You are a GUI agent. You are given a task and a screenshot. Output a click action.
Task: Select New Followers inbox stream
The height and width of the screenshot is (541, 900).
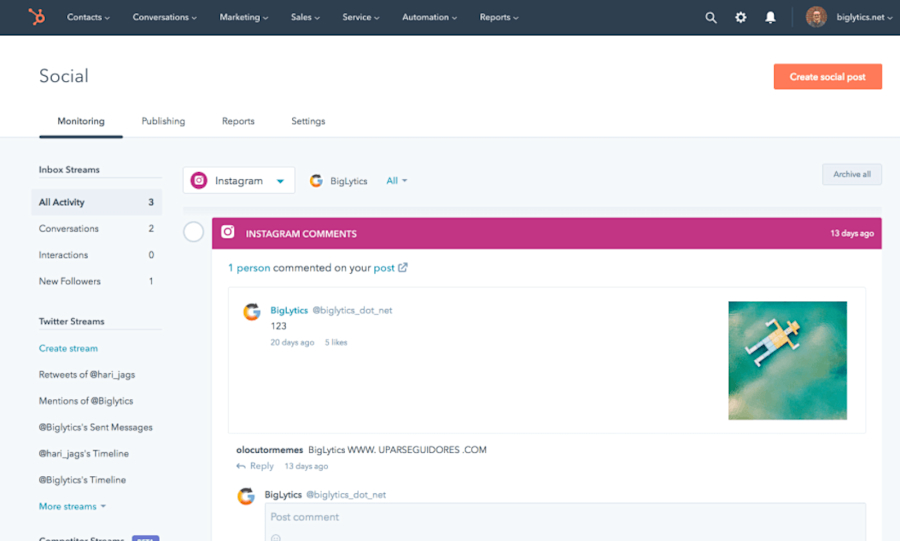coord(96,281)
